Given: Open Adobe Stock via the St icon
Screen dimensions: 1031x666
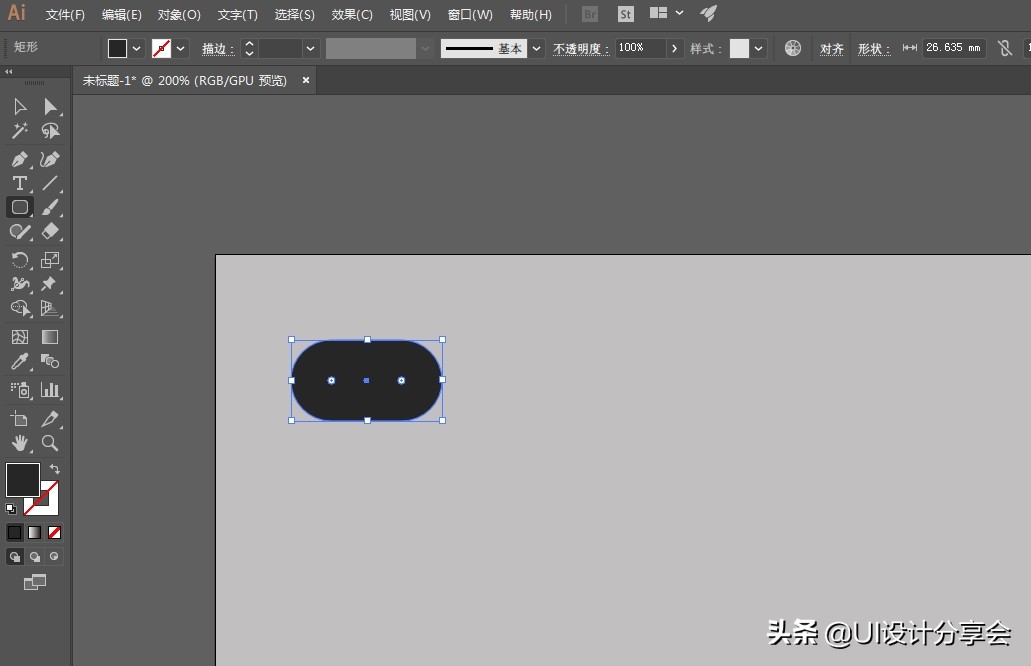Looking at the screenshot, I should point(625,14).
